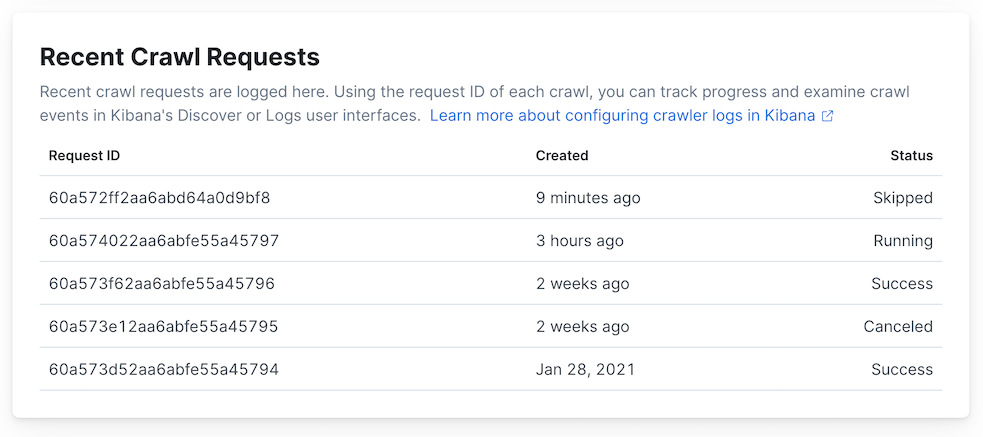
Task: Click '2 weeks ago' in the Canceled row
Action: [583, 327]
